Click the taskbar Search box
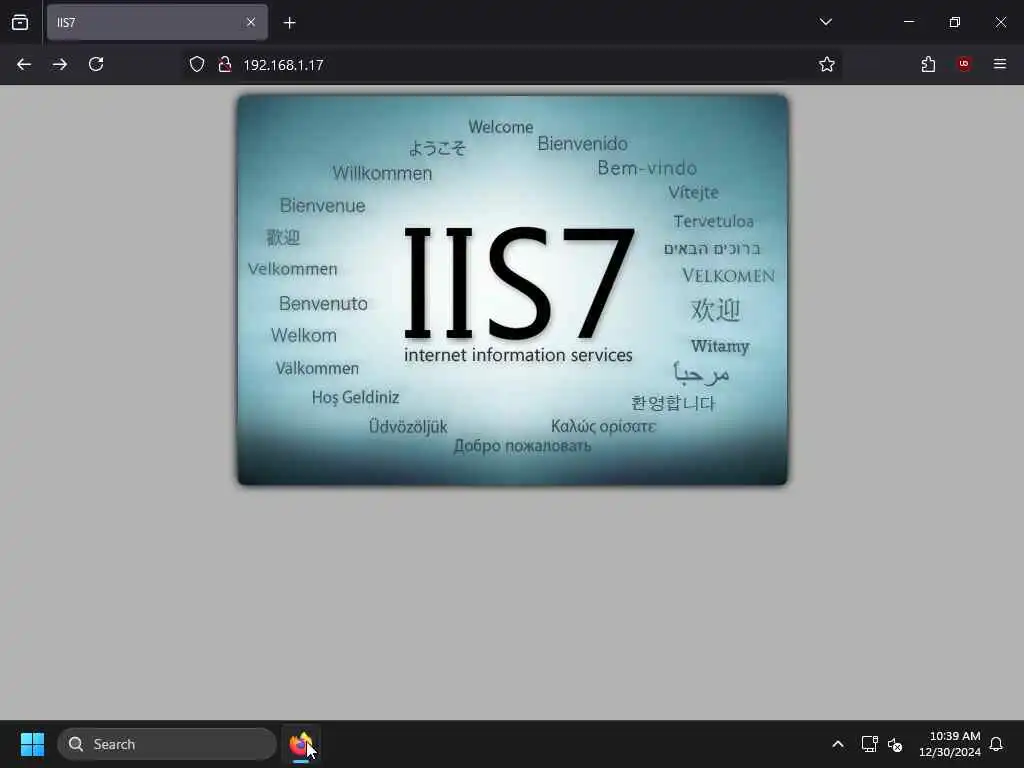The image size is (1024, 768). coord(167,744)
